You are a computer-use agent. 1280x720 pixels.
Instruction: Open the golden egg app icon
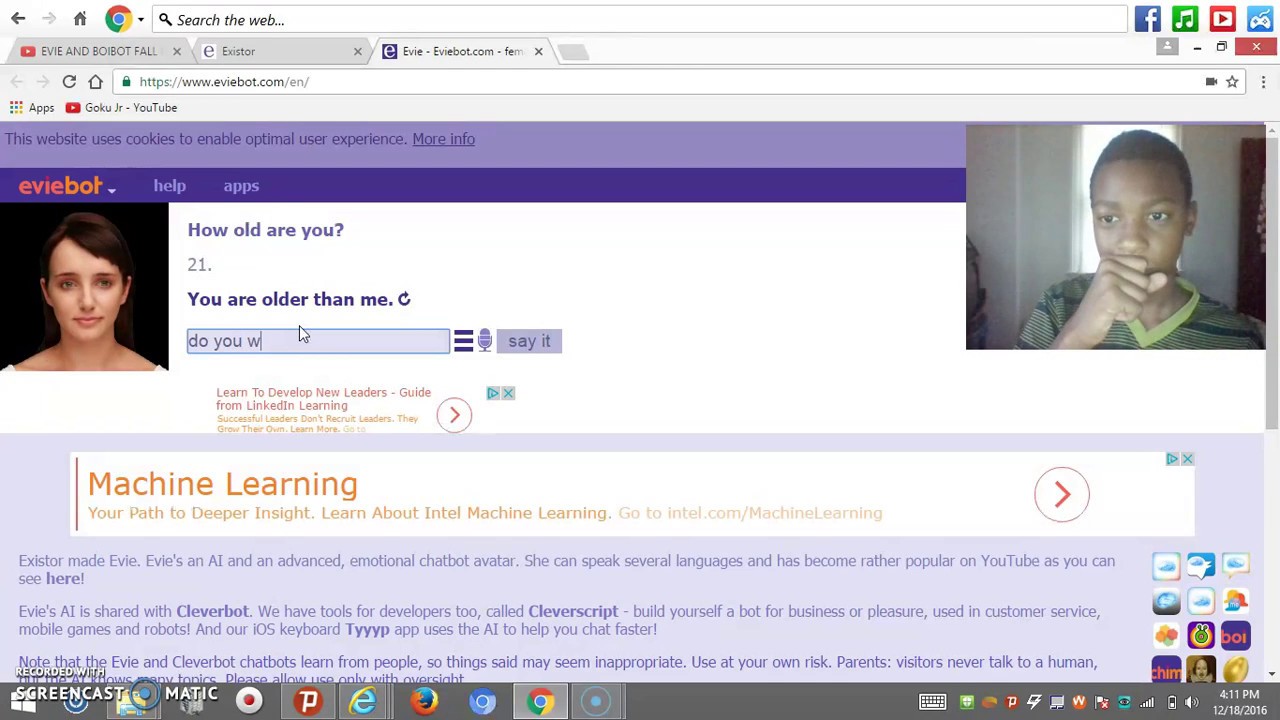(x=1235, y=669)
